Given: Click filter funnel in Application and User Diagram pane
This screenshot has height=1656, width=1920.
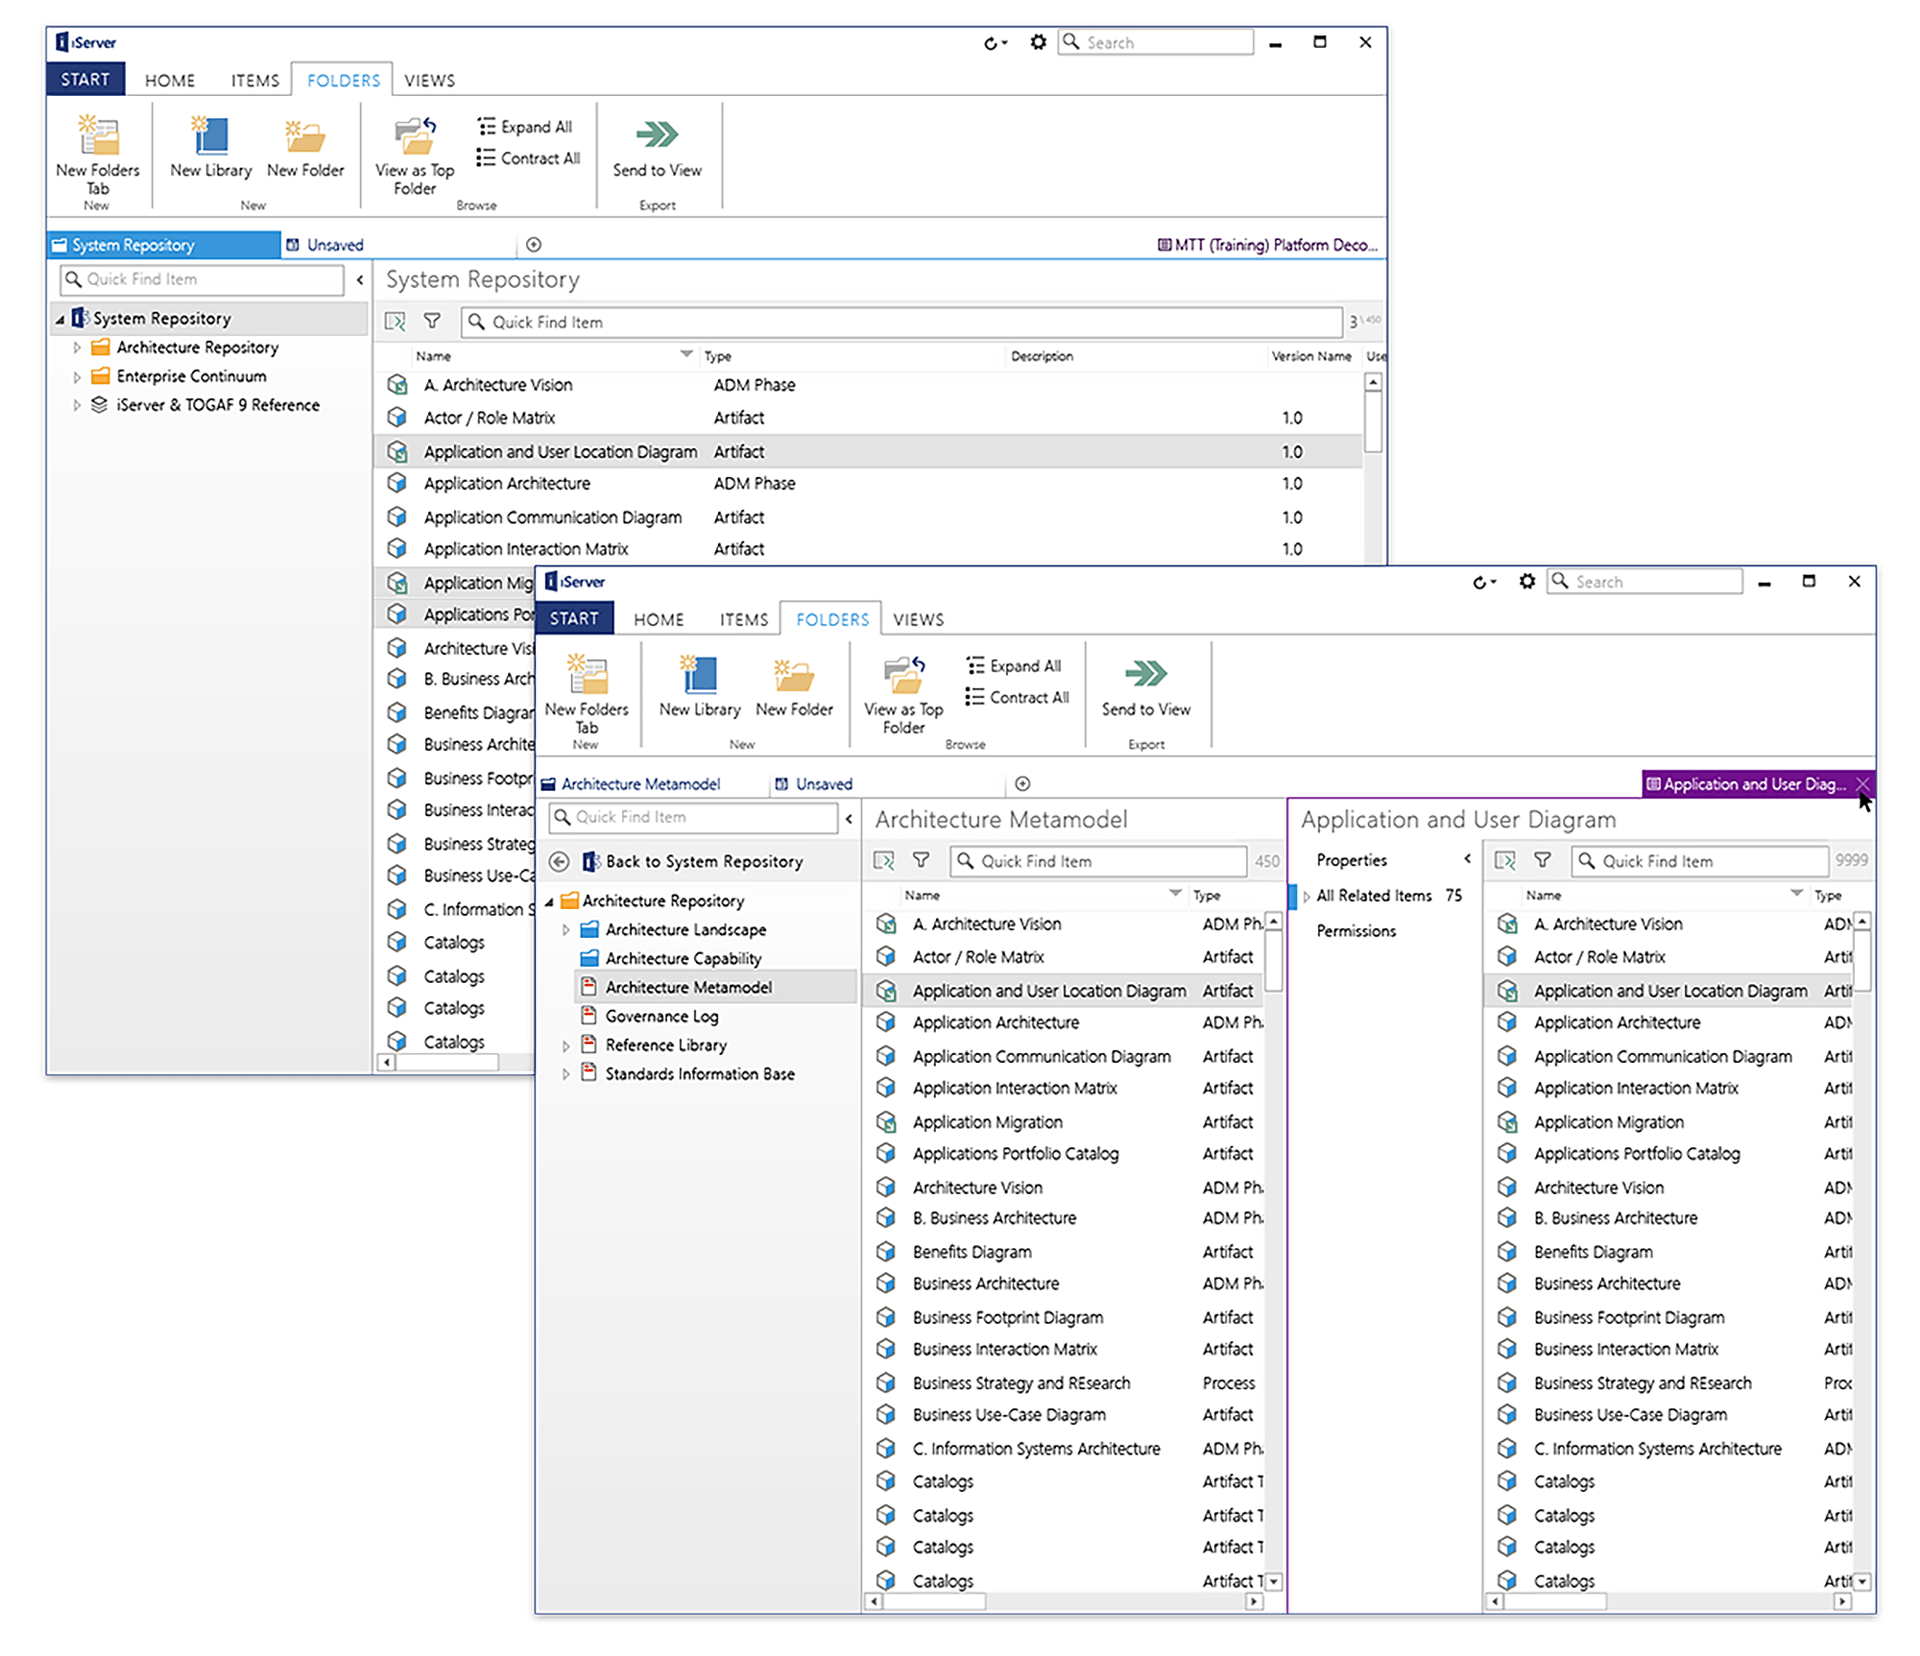Looking at the screenshot, I should click(x=1543, y=860).
